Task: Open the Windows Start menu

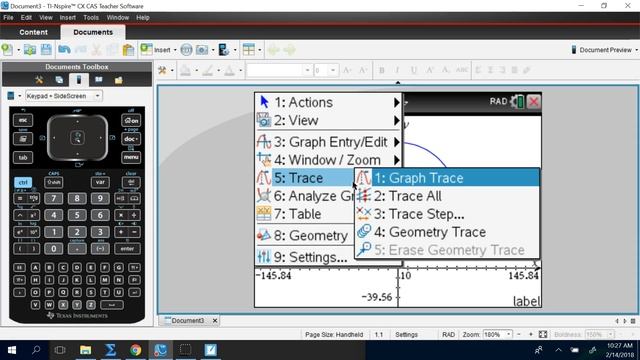Action: click(x=12, y=350)
